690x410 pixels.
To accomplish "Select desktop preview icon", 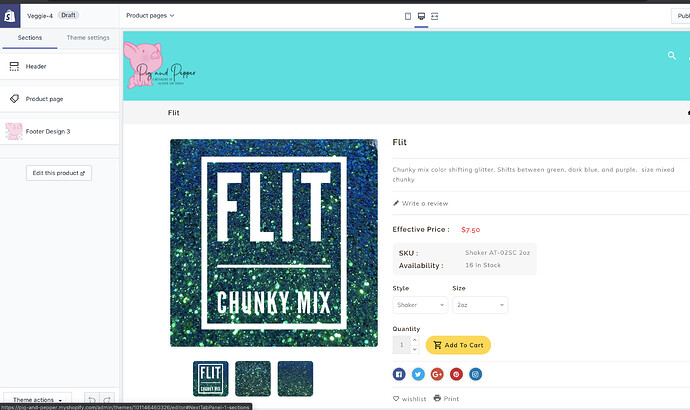I will (421, 16).
